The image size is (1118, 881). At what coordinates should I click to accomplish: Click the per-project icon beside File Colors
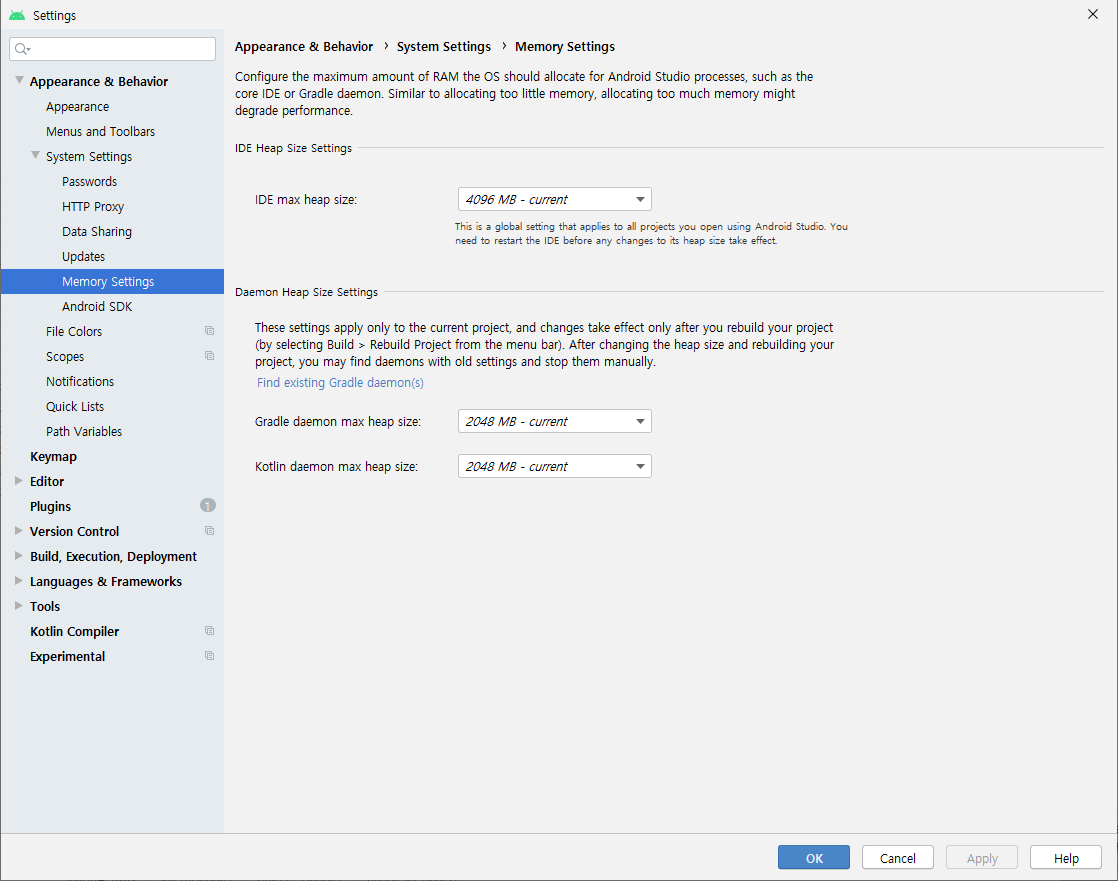coord(209,331)
